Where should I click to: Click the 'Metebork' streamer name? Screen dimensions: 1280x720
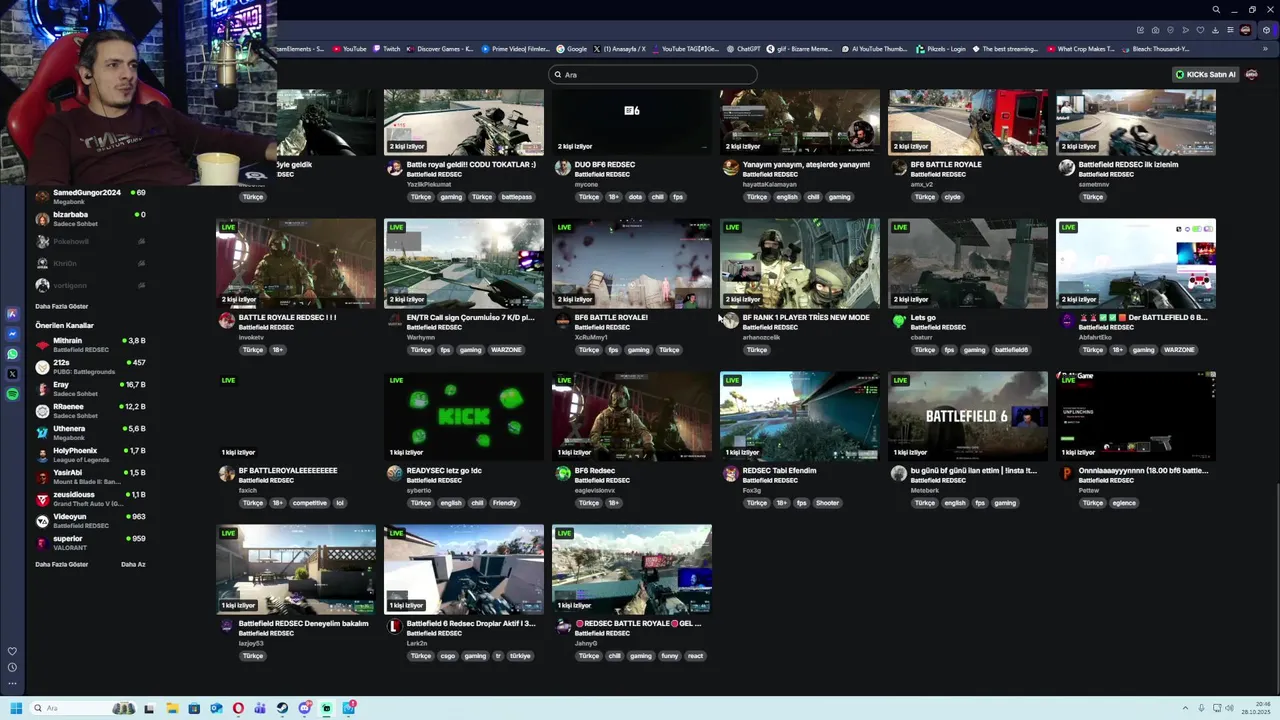point(925,491)
